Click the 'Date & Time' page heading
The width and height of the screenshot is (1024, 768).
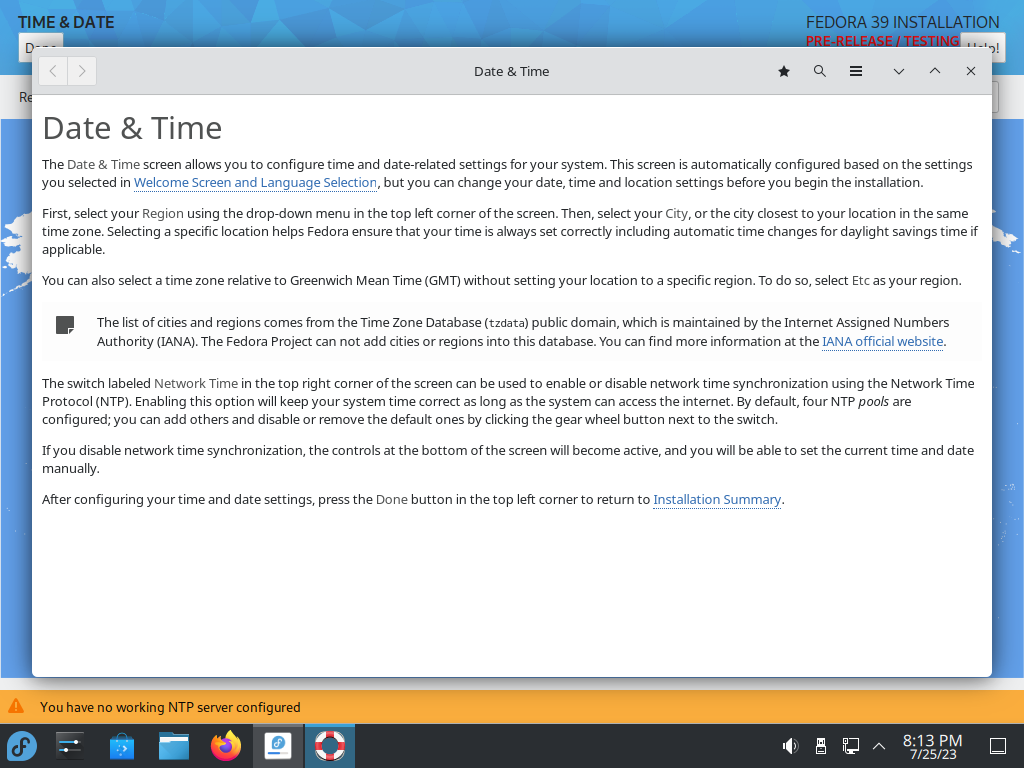132,128
